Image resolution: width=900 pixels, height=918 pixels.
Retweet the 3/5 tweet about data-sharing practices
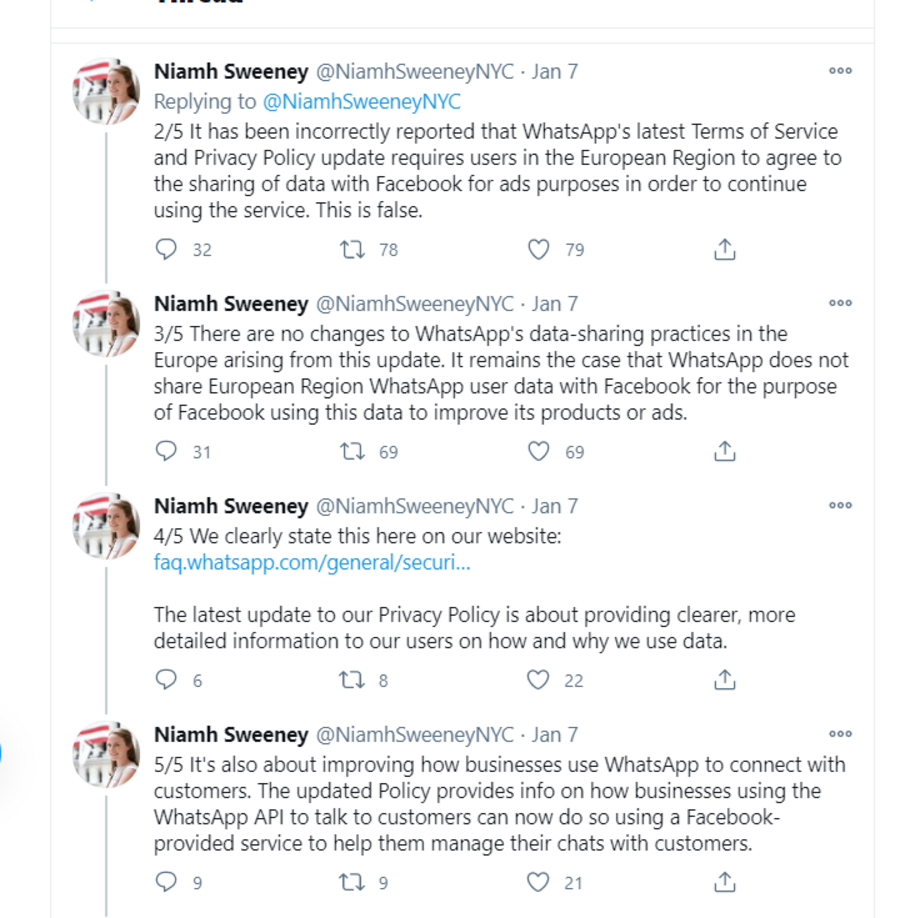[x=353, y=452]
